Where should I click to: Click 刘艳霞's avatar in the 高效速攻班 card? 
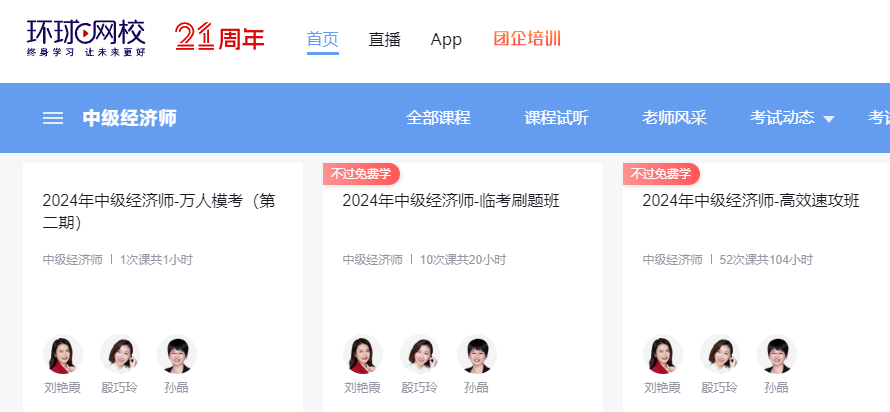[663, 354]
